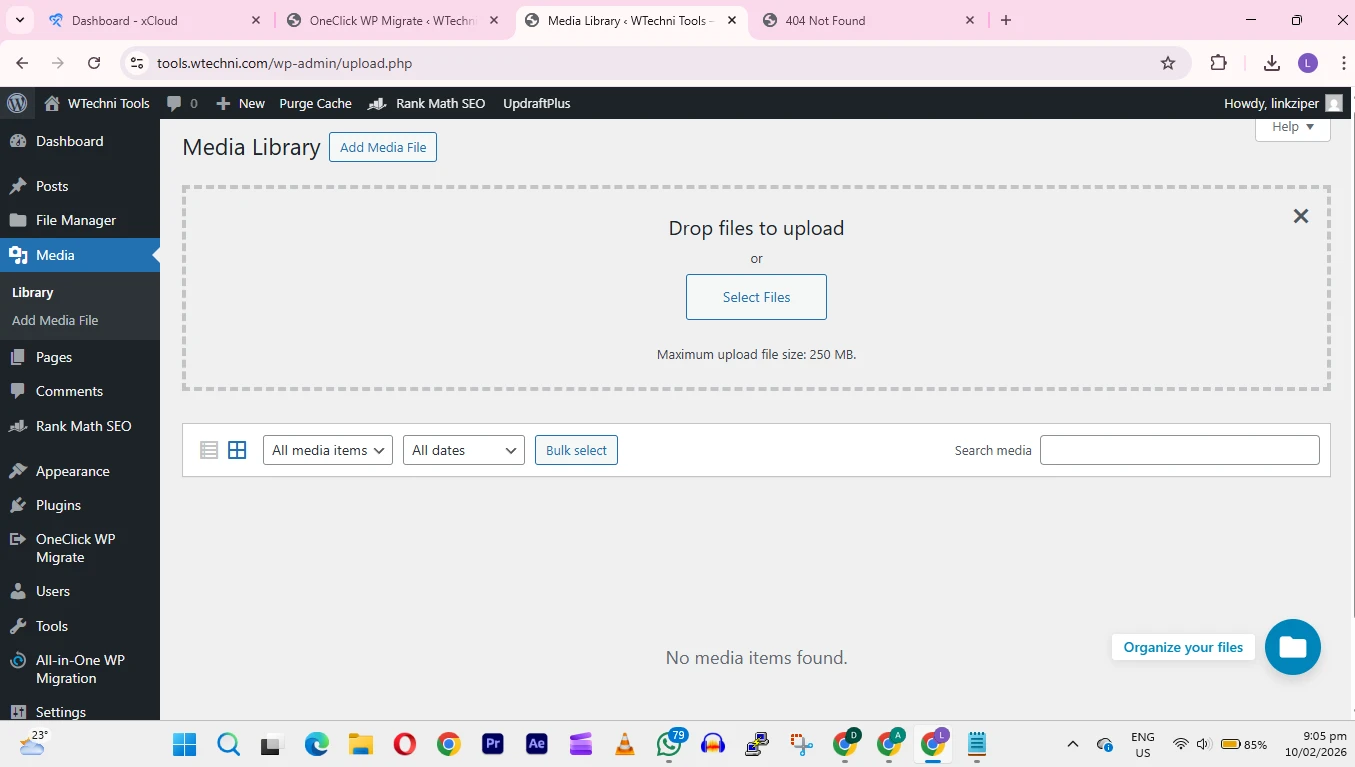Reload the current browser page
This screenshot has height=767, width=1355.
point(94,63)
